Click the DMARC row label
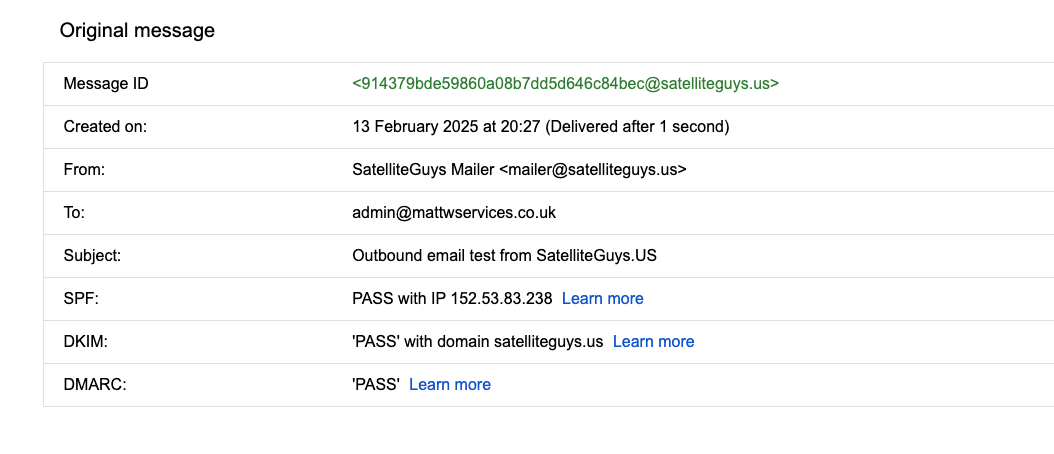 tap(92, 384)
